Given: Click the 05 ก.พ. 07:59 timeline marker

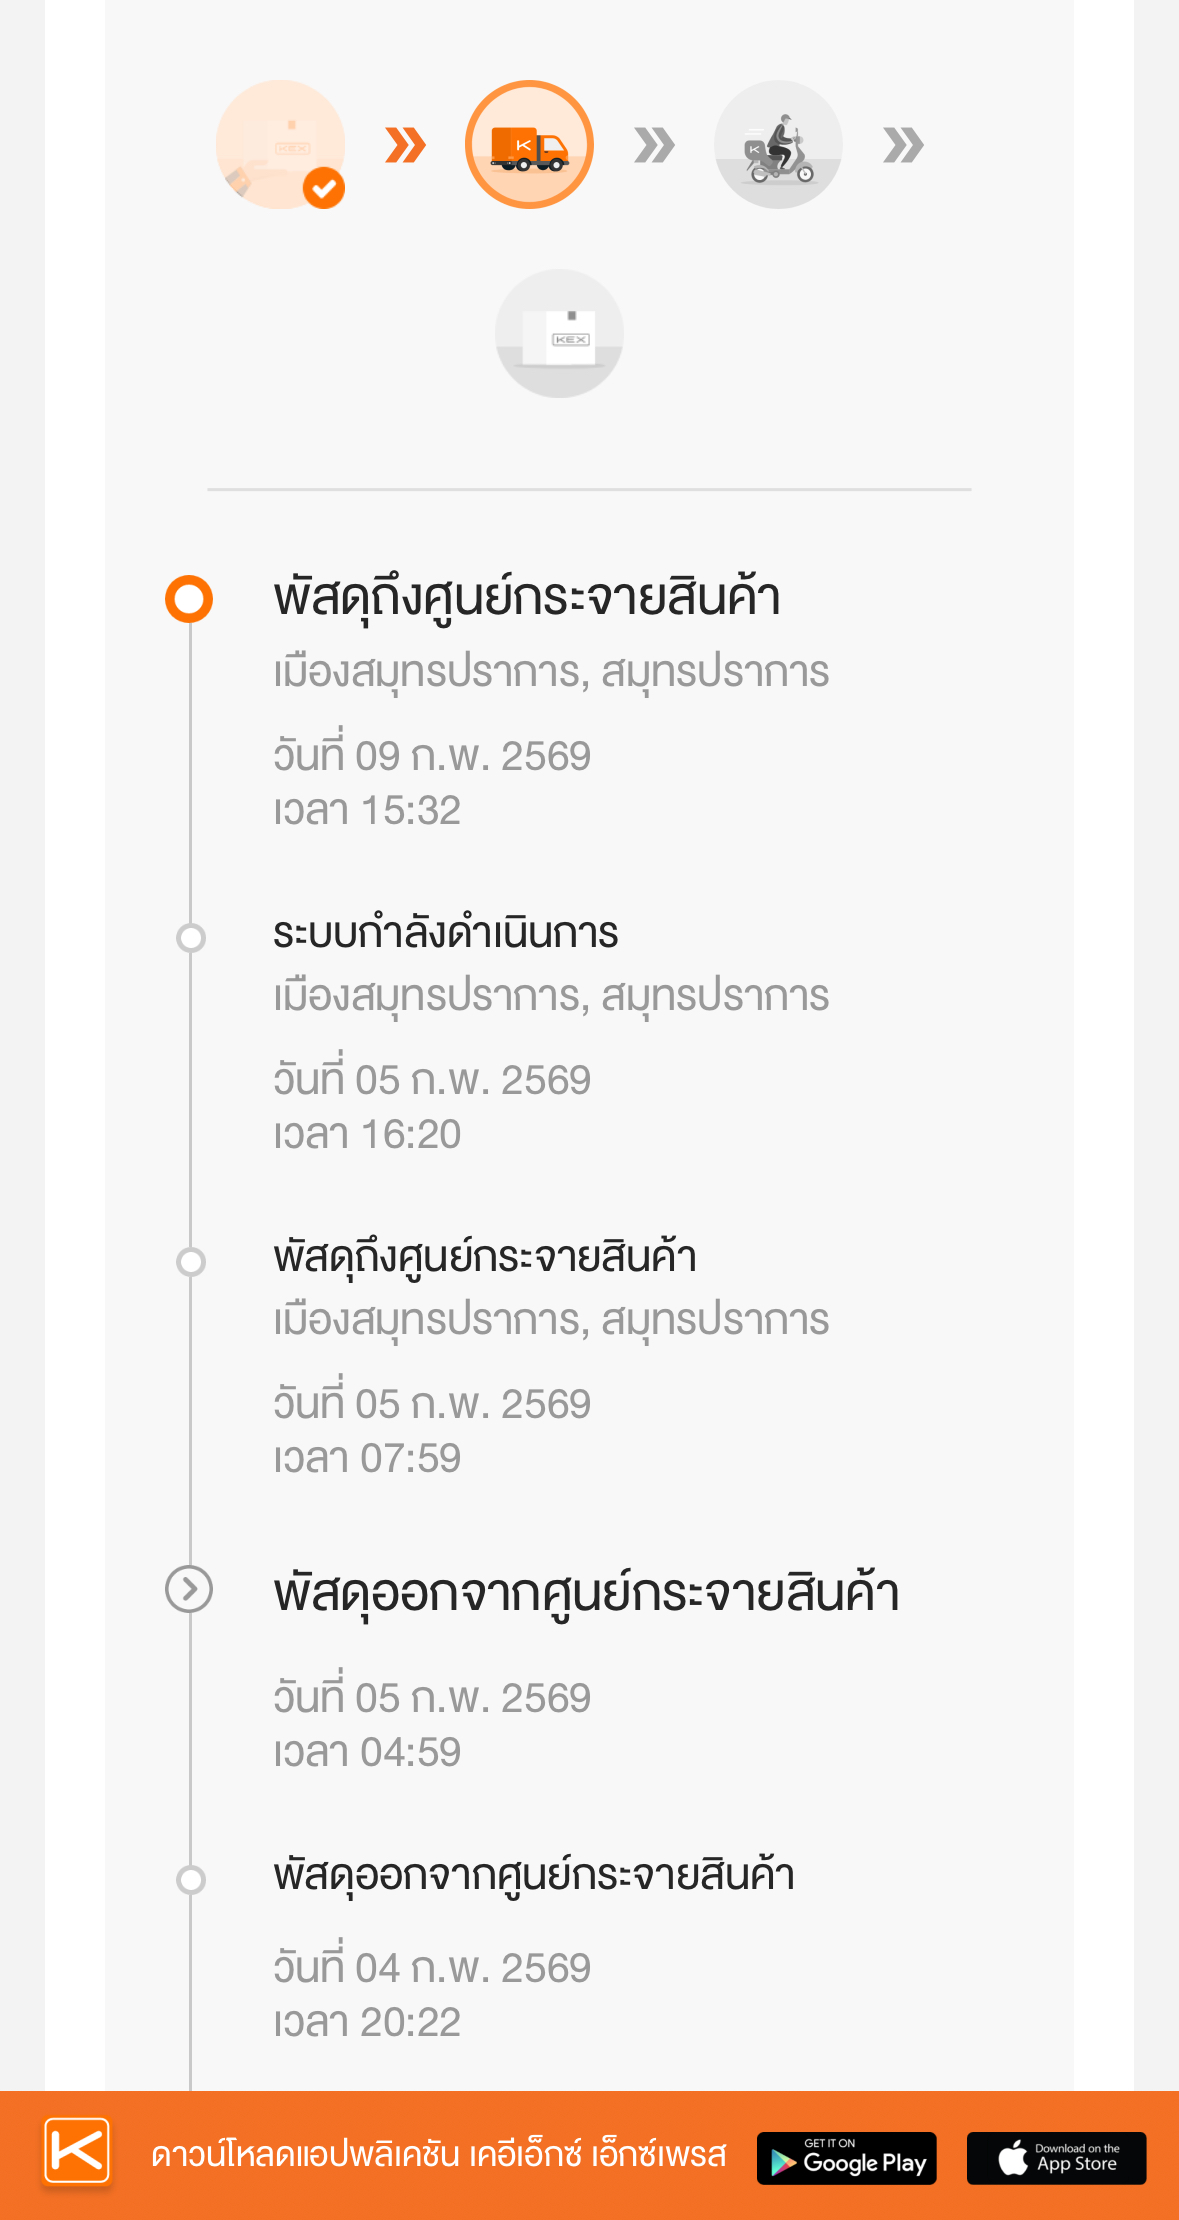Looking at the screenshot, I should [x=190, y=1261].
